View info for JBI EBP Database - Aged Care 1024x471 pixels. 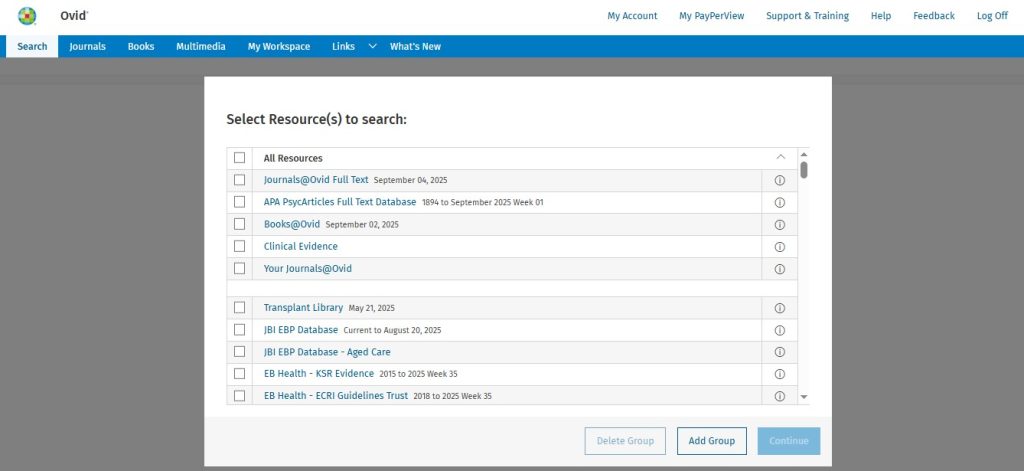coord(780,352)
